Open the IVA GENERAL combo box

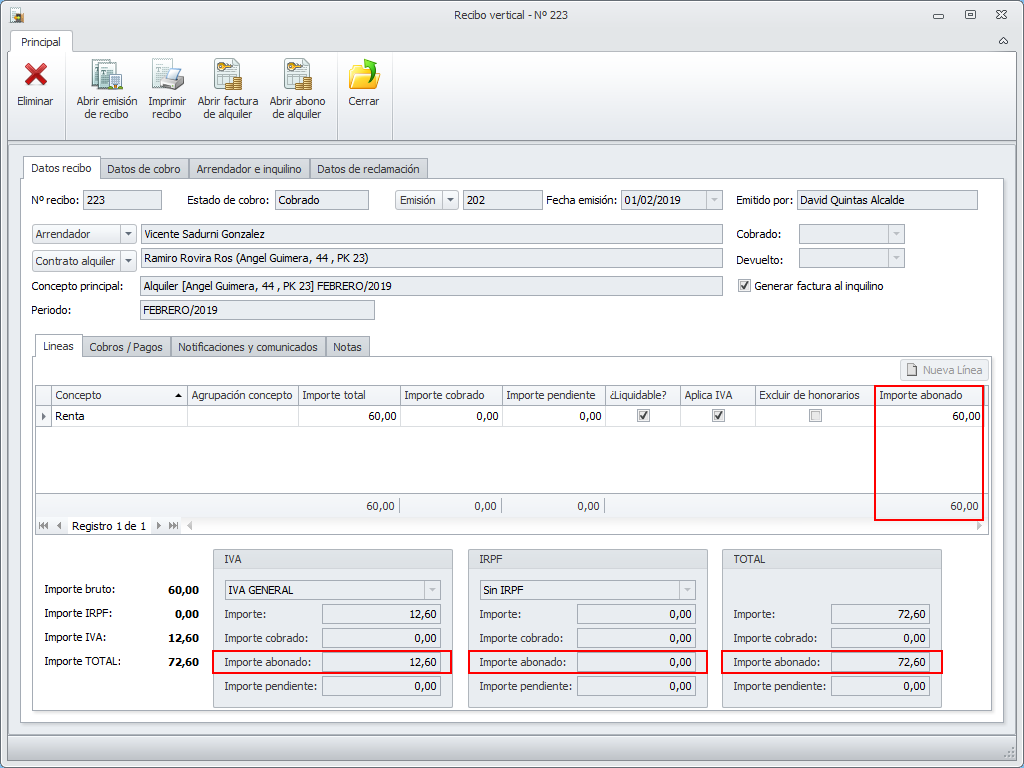[x=432, y=590]
